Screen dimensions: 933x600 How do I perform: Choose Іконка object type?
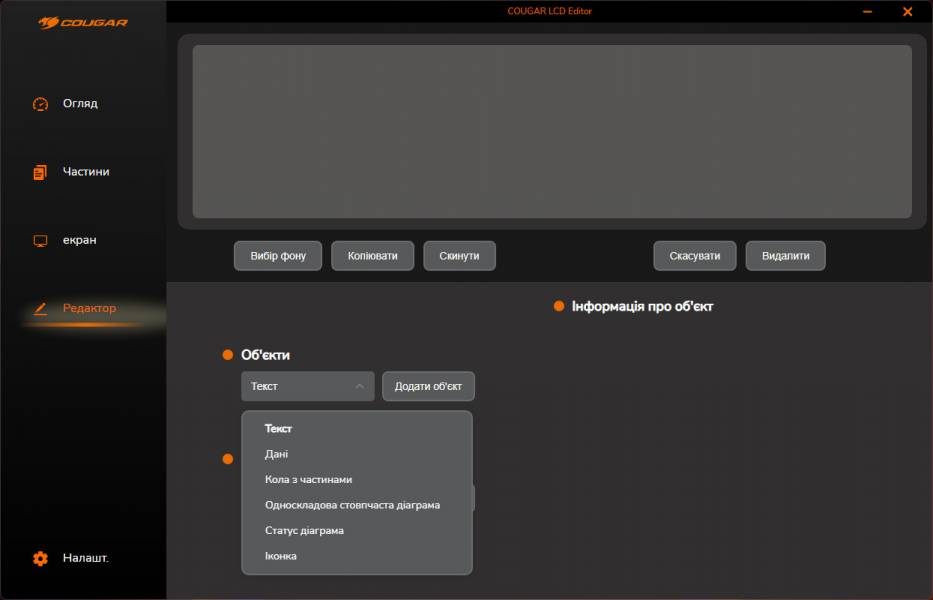281,556
